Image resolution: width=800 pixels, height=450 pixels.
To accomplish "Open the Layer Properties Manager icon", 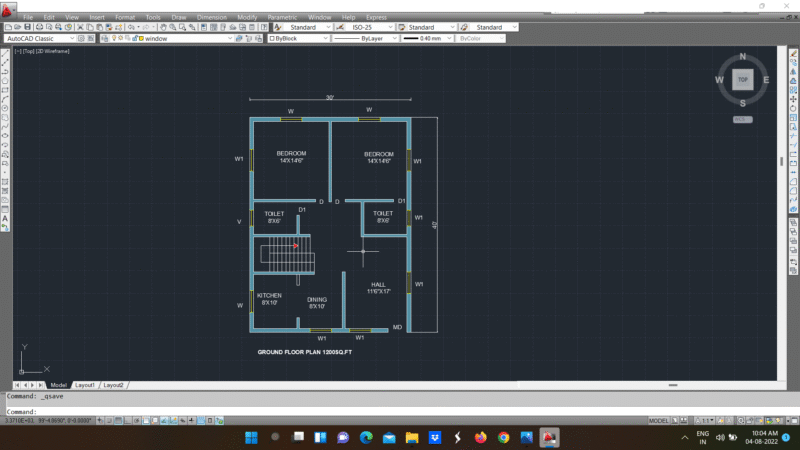I will point(105,38).
